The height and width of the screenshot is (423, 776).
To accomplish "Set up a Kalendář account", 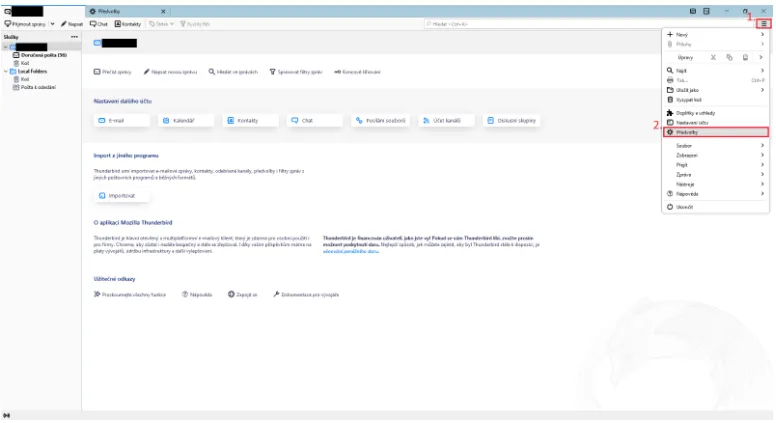I will (x=186, y=120).
